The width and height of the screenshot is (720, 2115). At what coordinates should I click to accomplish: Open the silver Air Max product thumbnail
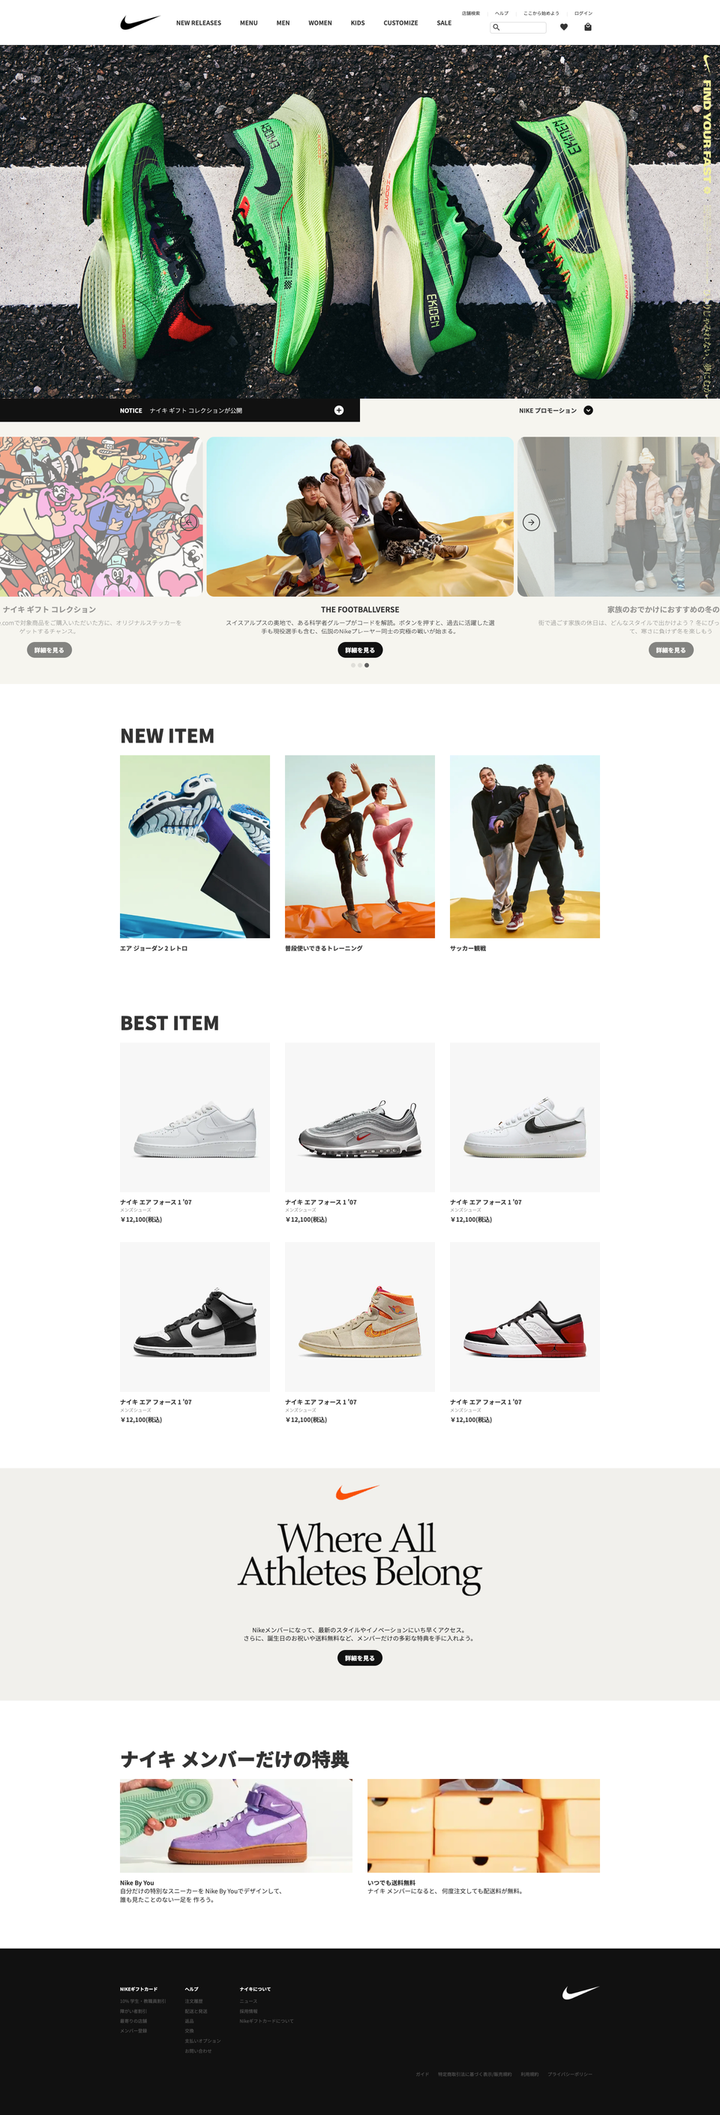click(x=360, y=1117)
